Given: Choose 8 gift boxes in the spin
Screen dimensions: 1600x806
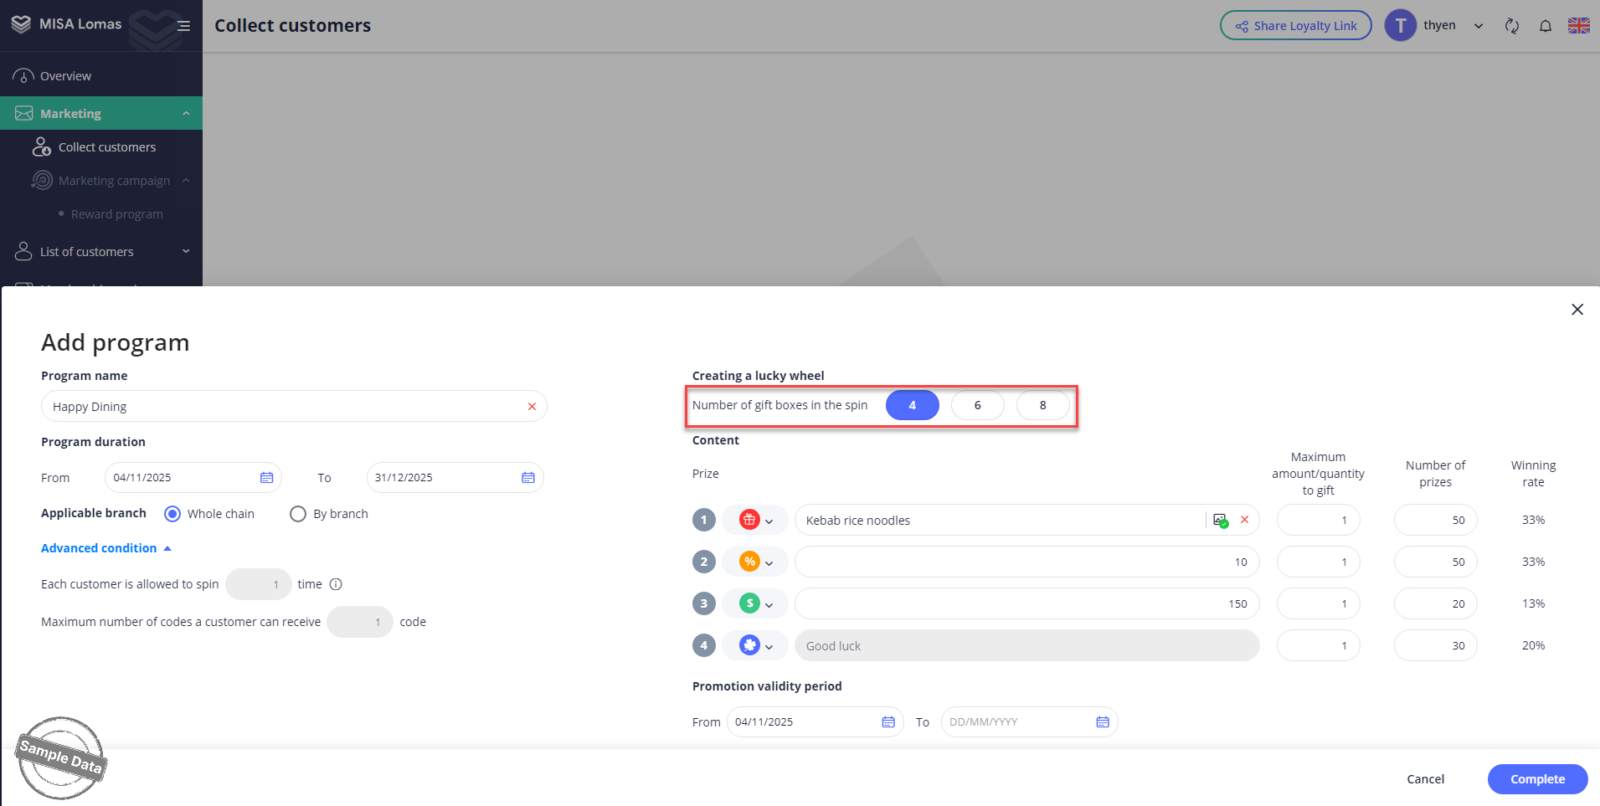Looking at the screenshot, I should tap(1042, 405).
